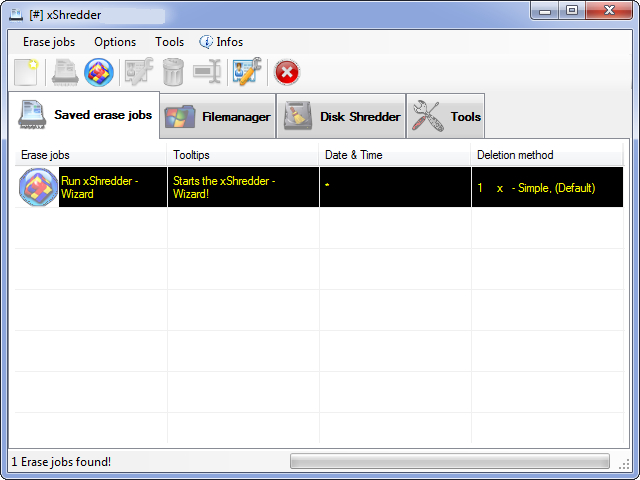Image resolution: width=640 pixels, height=480 pixels.
Task: Click the rename job toolbar icon
Action: click(207, 72)
